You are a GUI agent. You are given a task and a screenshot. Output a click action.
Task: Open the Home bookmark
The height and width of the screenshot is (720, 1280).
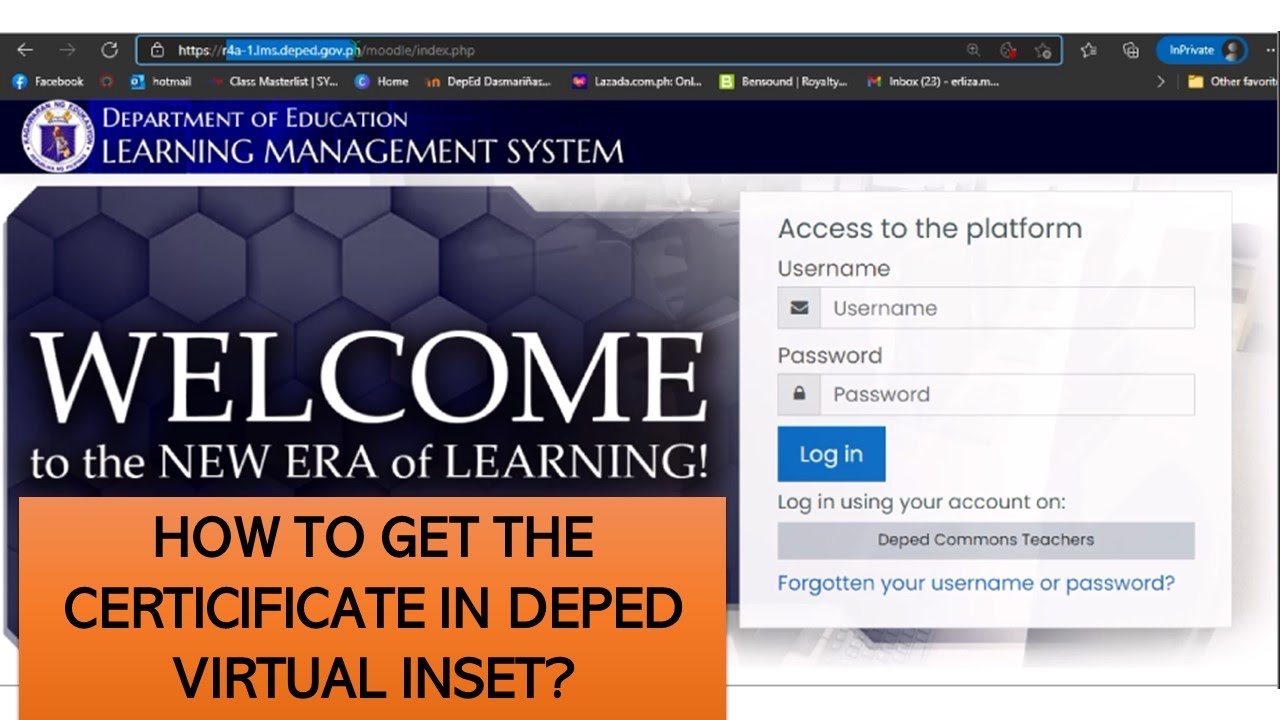pos(382,82)
